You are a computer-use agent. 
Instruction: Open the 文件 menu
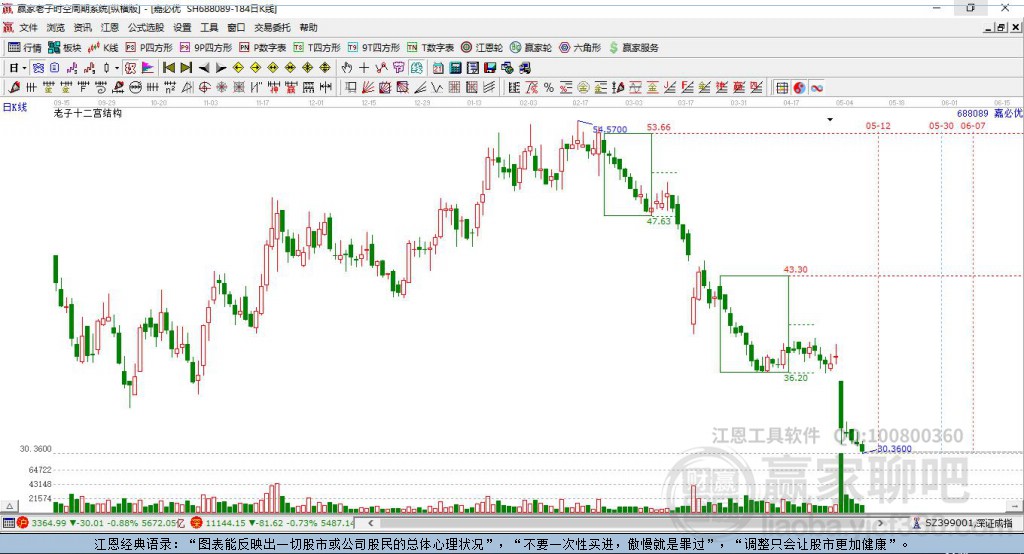coord(29,27)
